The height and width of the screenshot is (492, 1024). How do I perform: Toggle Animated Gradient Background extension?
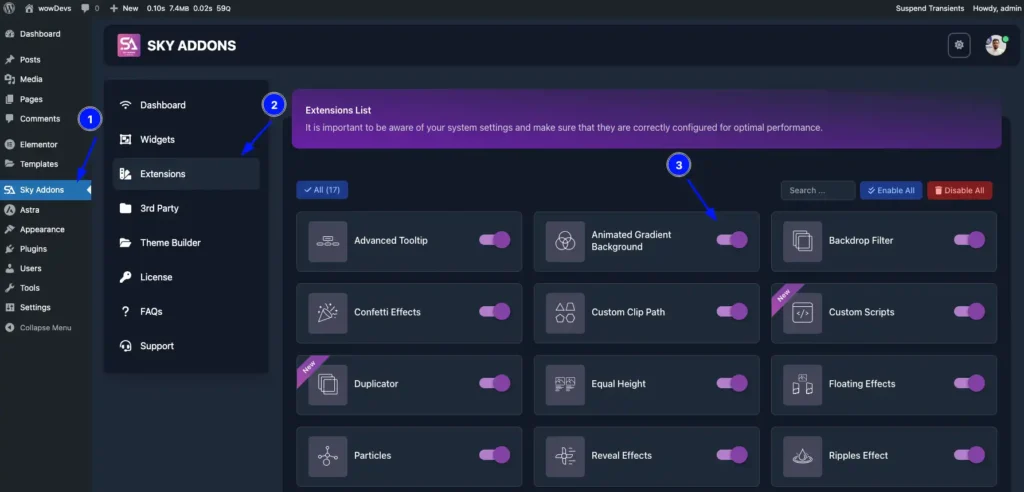pos(731,240)
